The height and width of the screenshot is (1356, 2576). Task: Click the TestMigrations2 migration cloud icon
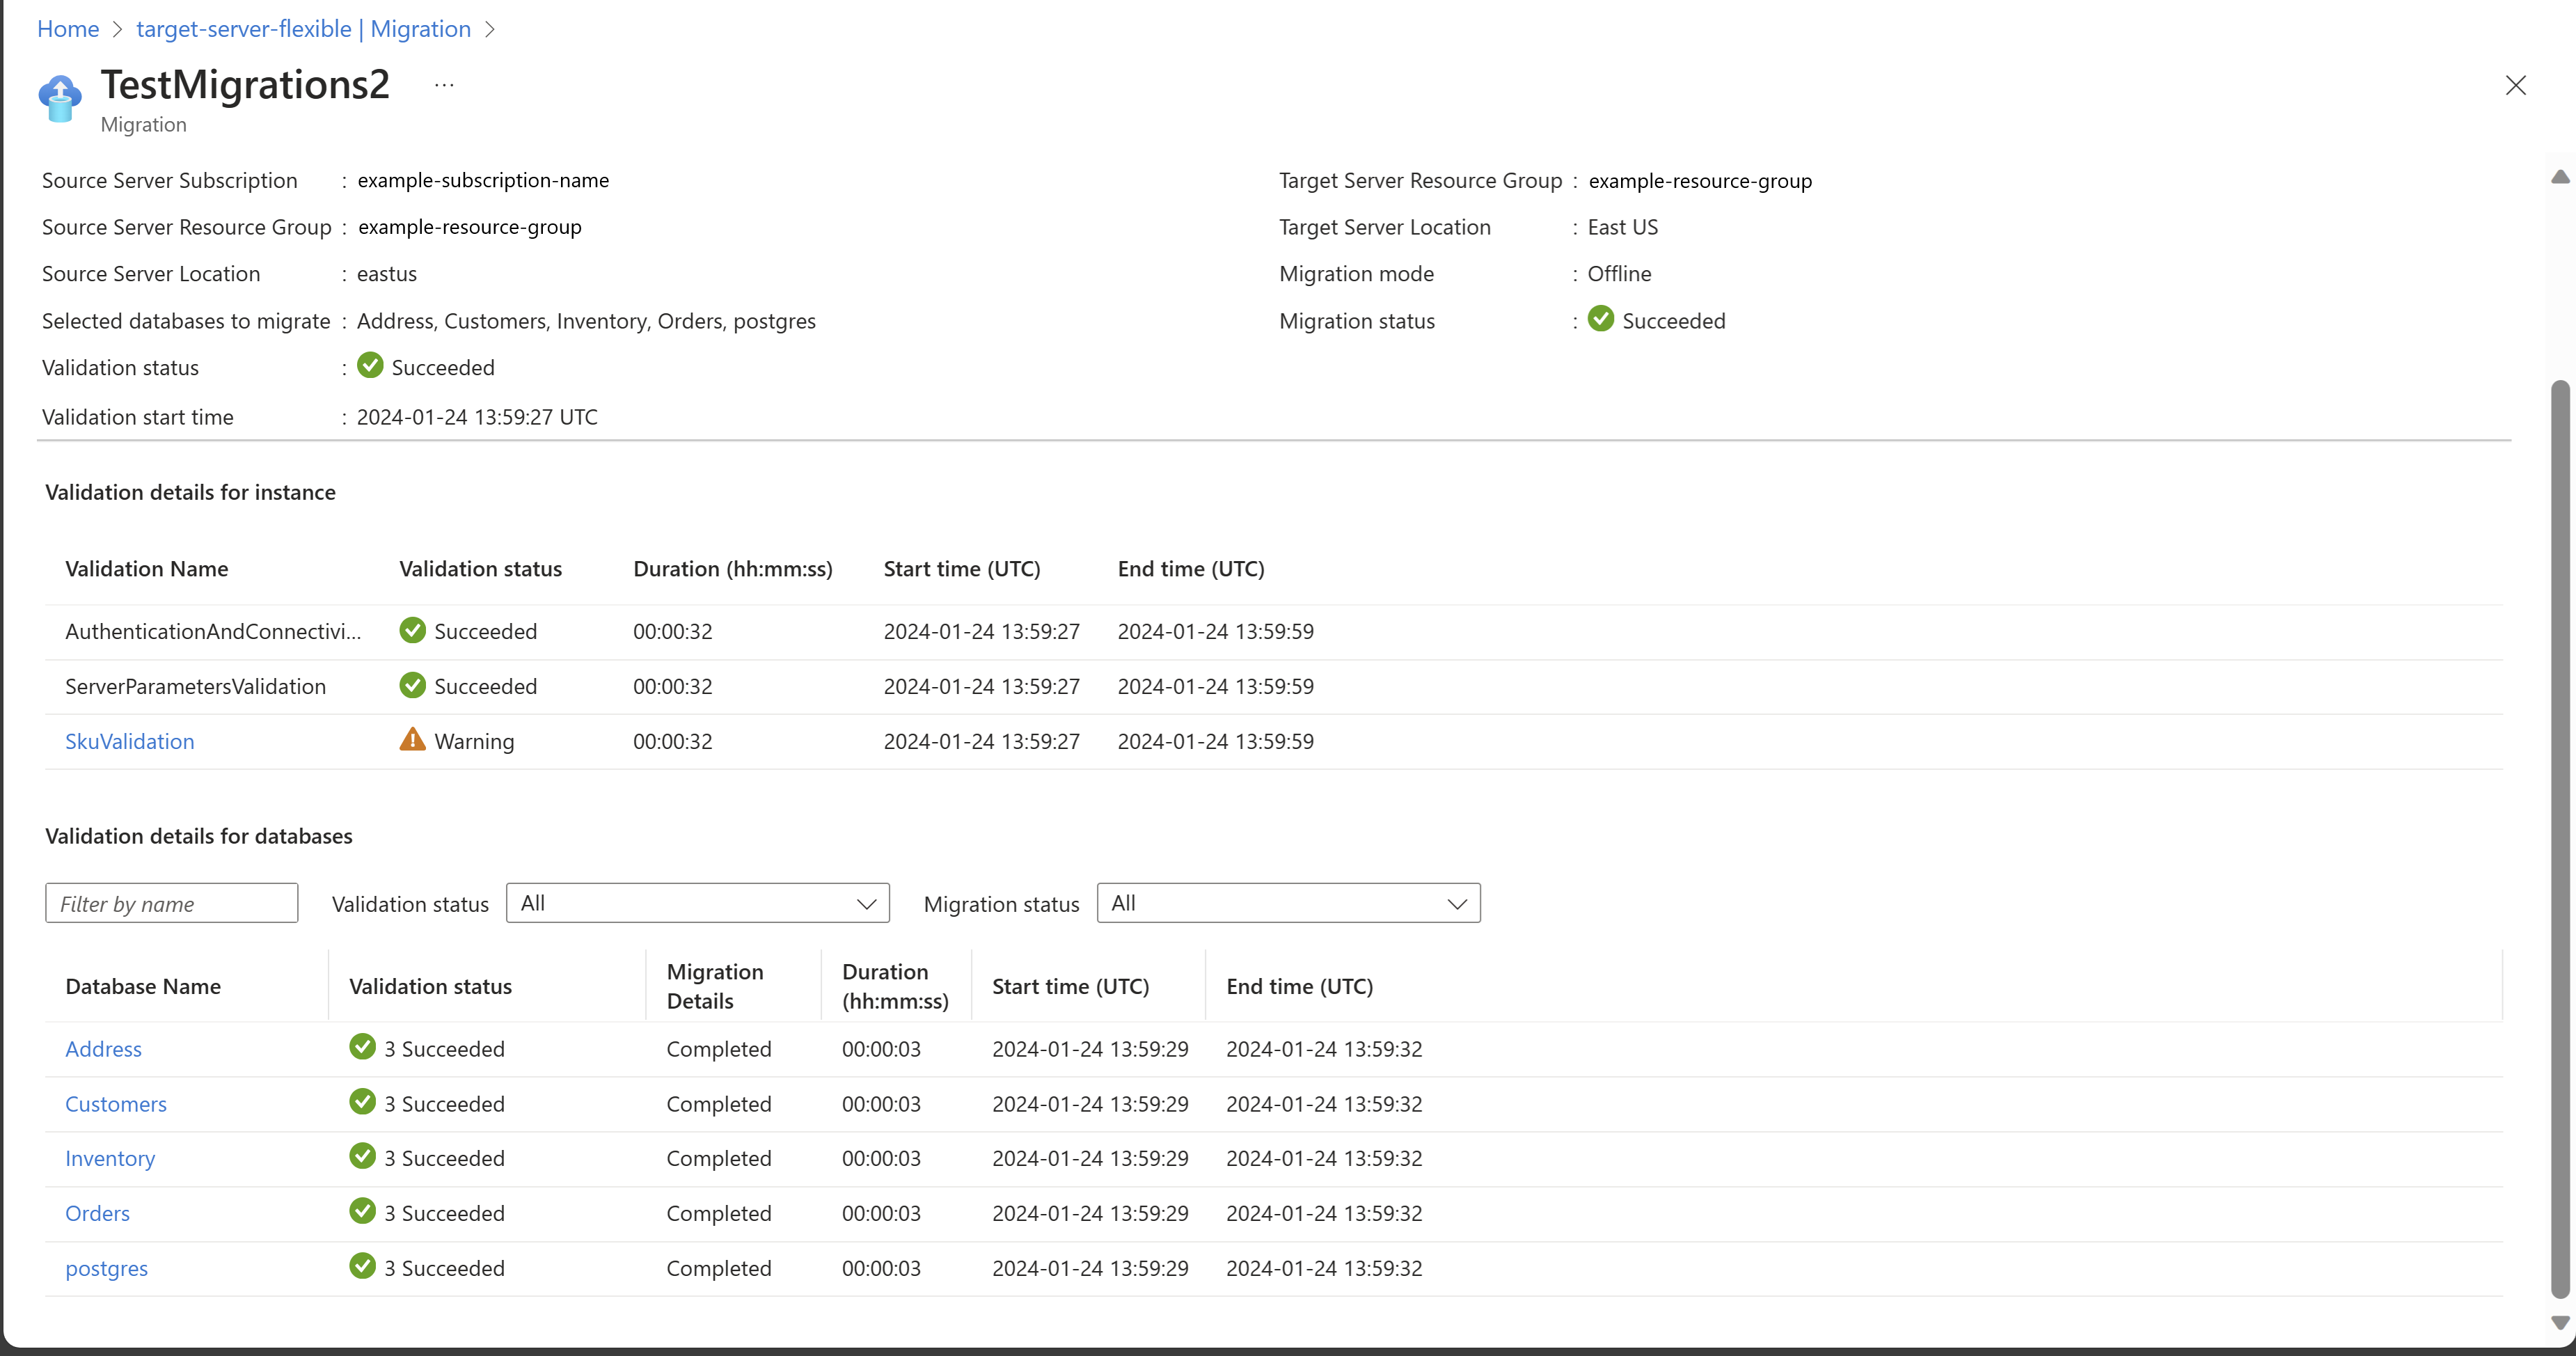coord(60,98)
